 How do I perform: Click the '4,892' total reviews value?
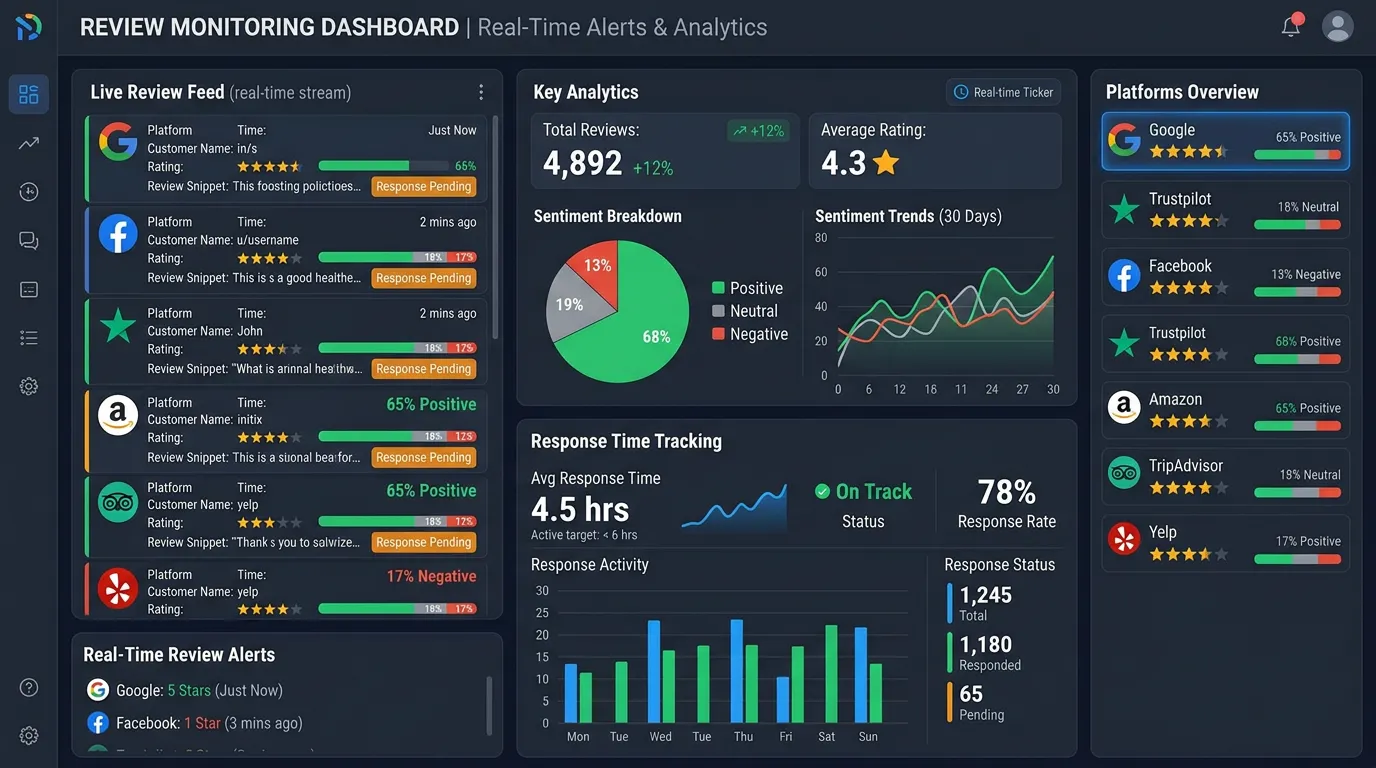[583, 163]
